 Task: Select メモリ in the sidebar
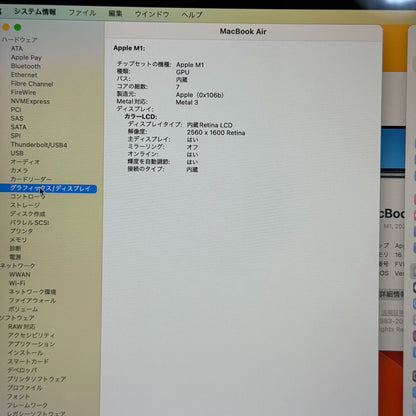point(19,240)
